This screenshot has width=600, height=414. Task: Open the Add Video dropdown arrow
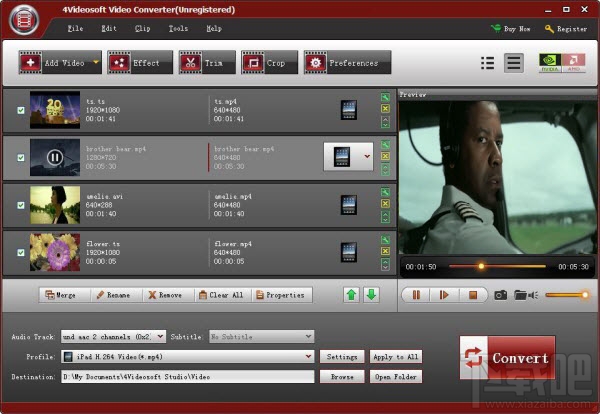click(x=96, y=62)
